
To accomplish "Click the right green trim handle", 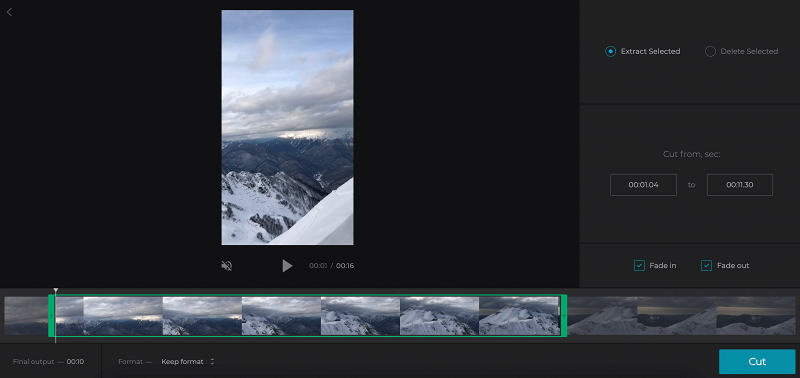I will (x=563, y=316).
